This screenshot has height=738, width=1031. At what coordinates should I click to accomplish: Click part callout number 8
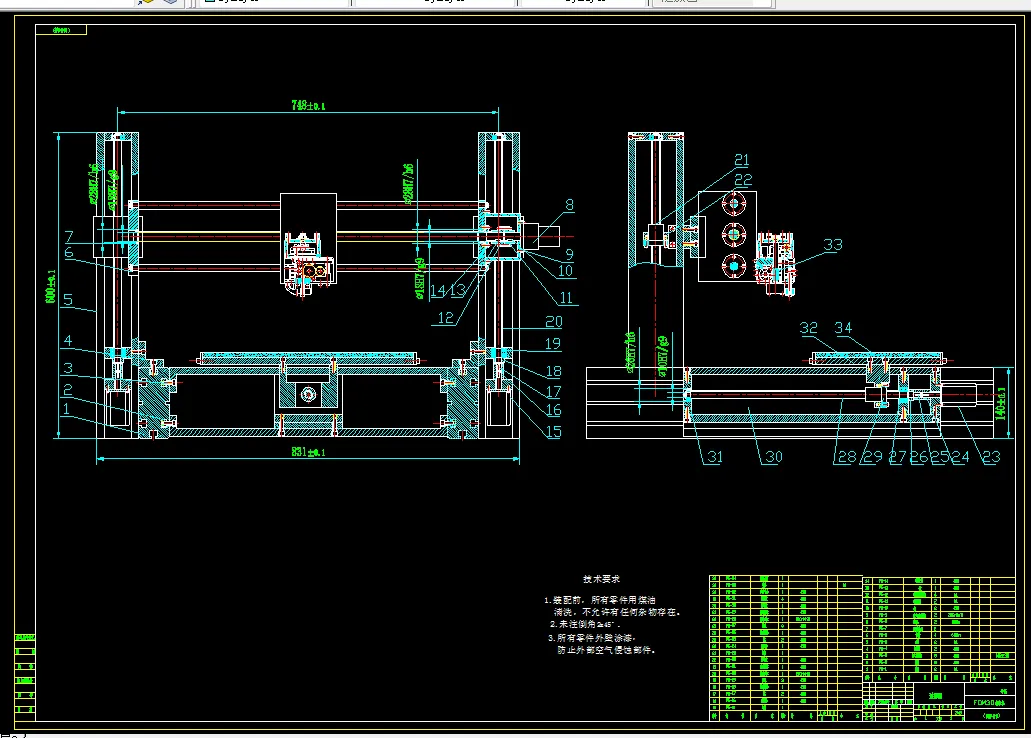pyautogui.click(x=568, y=205)
